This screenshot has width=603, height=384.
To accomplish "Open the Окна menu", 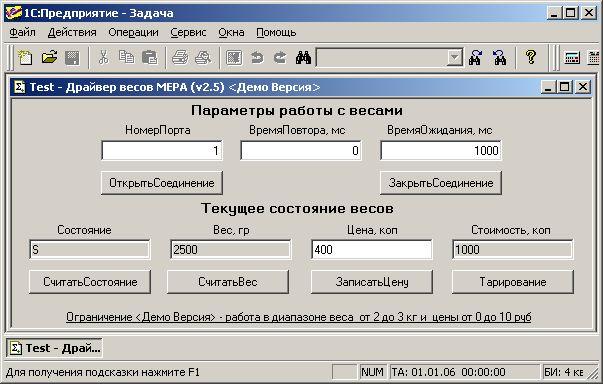I will (231, 32).
